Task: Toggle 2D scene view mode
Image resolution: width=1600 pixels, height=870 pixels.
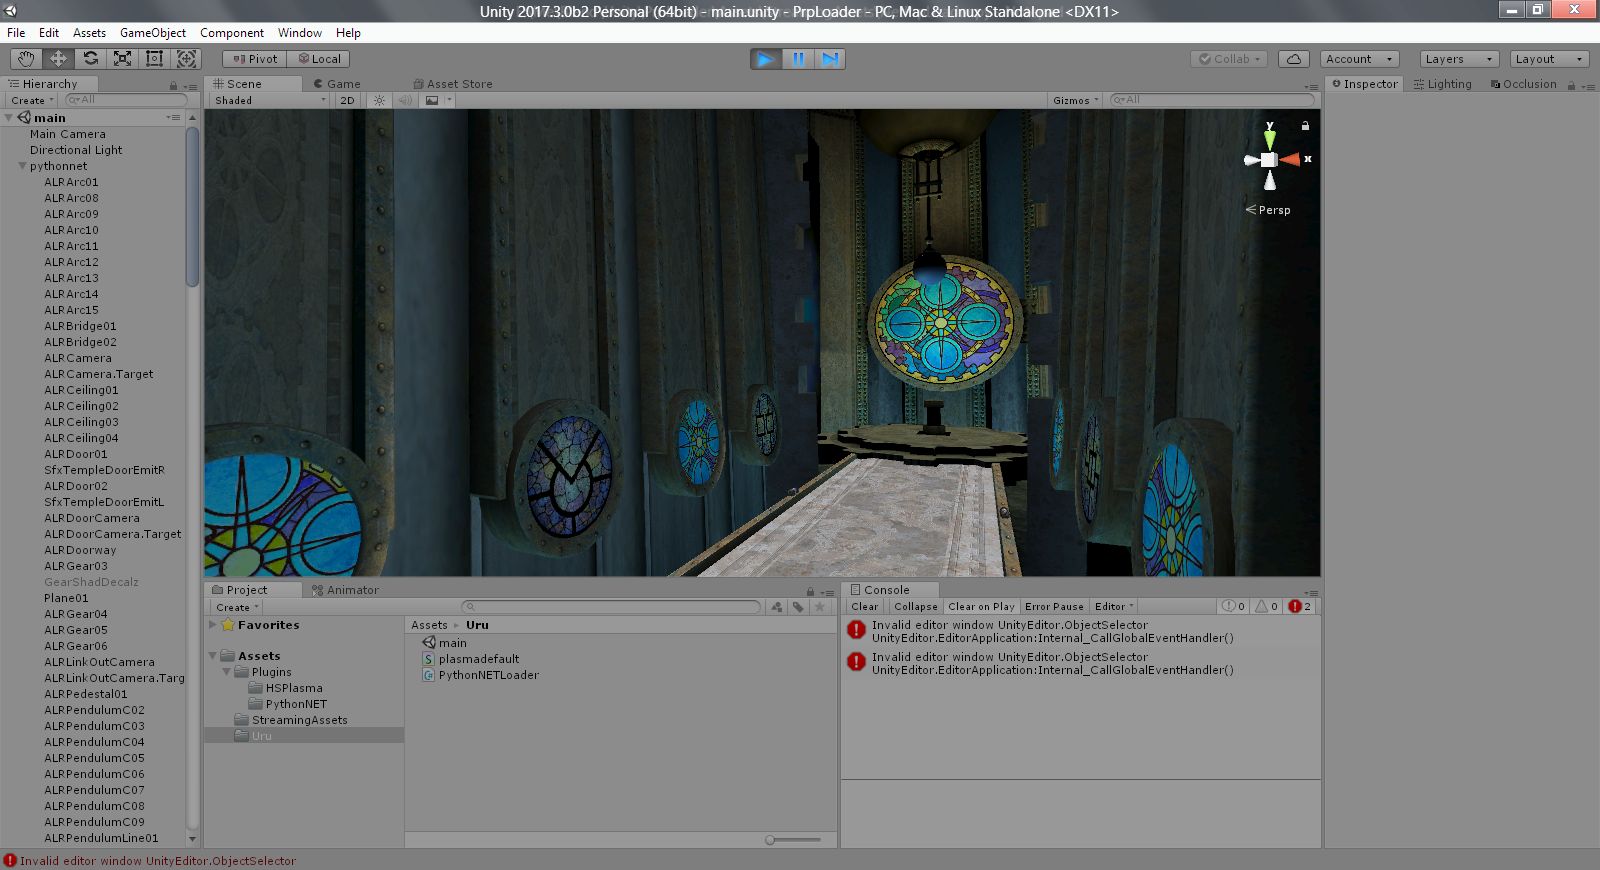Action: (x=347, y=100)
